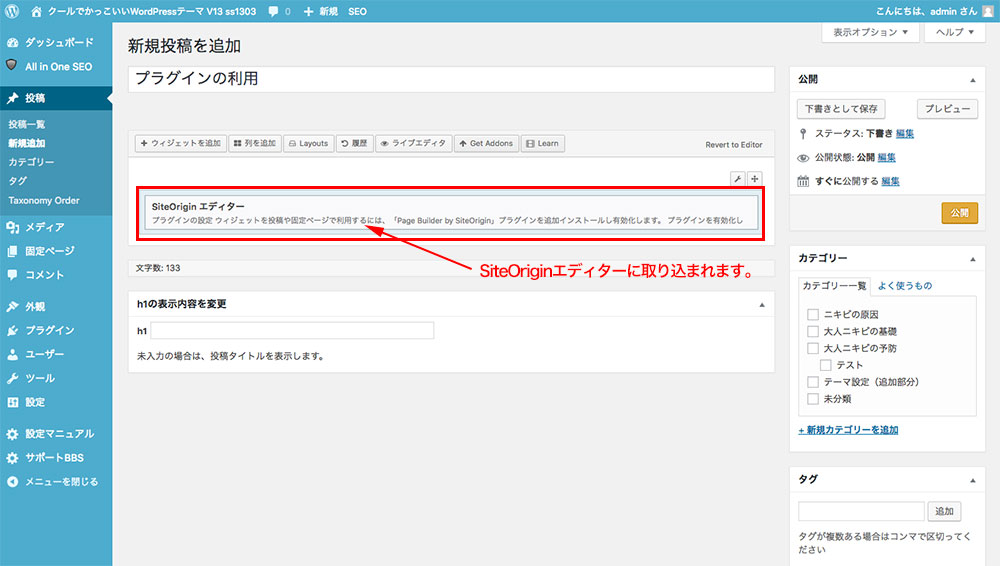The height and width of the screenshot is (566, 1000).
Task: Collapse 公開 panel arrow
Action: point(973,80)
